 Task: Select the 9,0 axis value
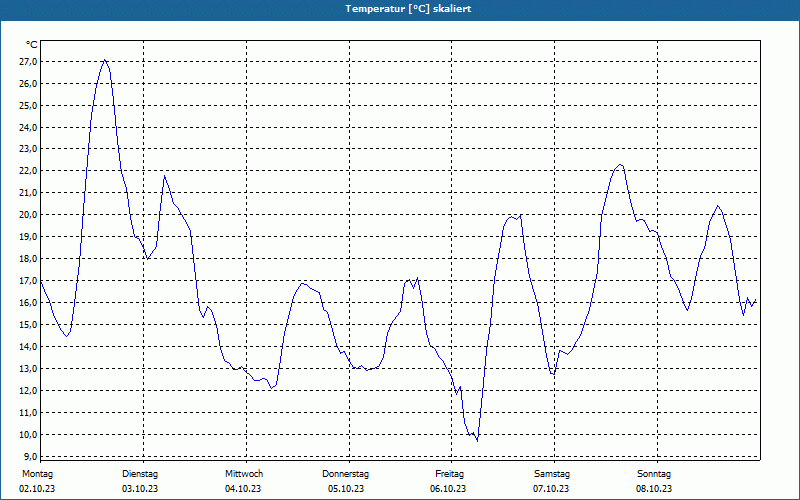(30, 457)
